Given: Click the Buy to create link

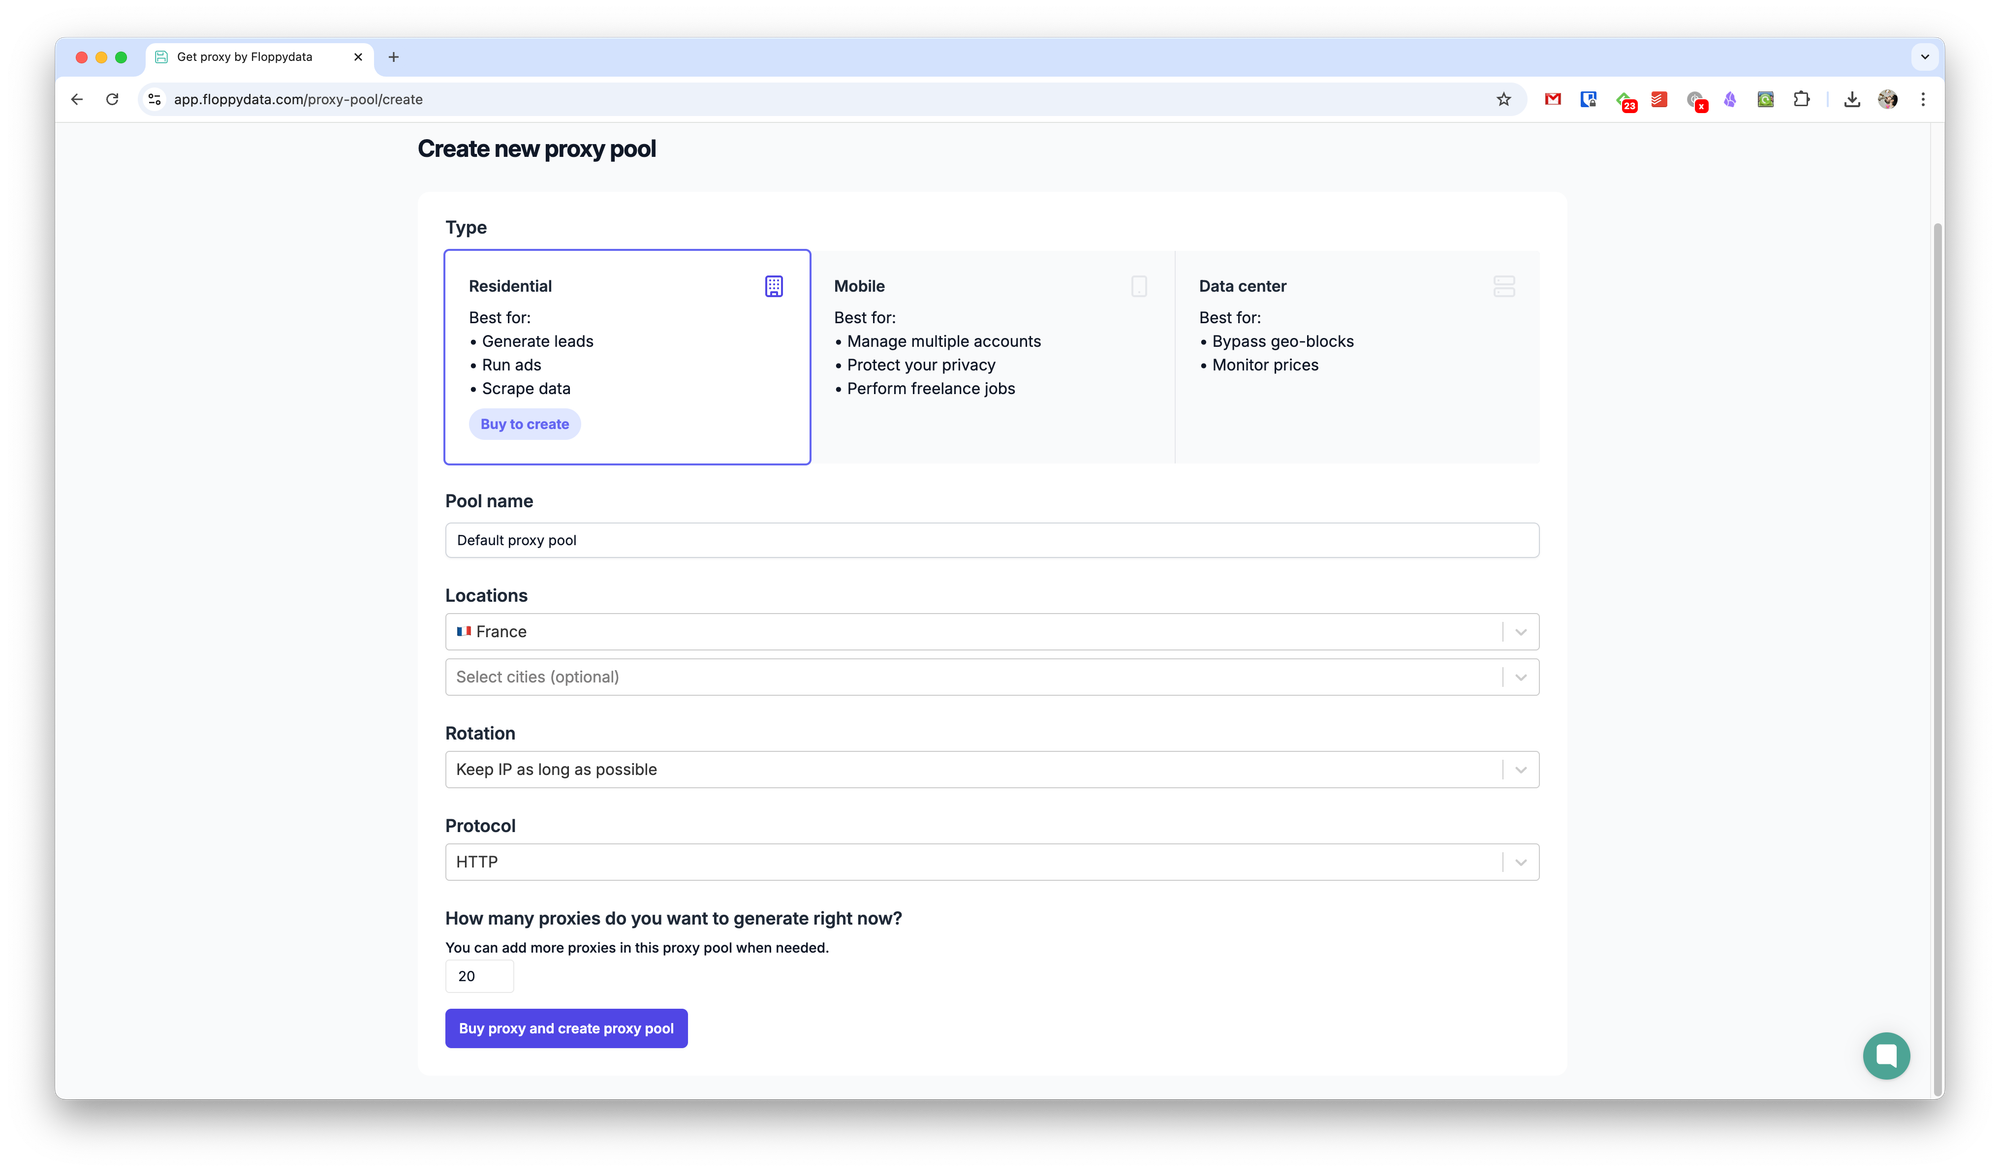Looking at the screenshot, I should [x=525, y=424].
